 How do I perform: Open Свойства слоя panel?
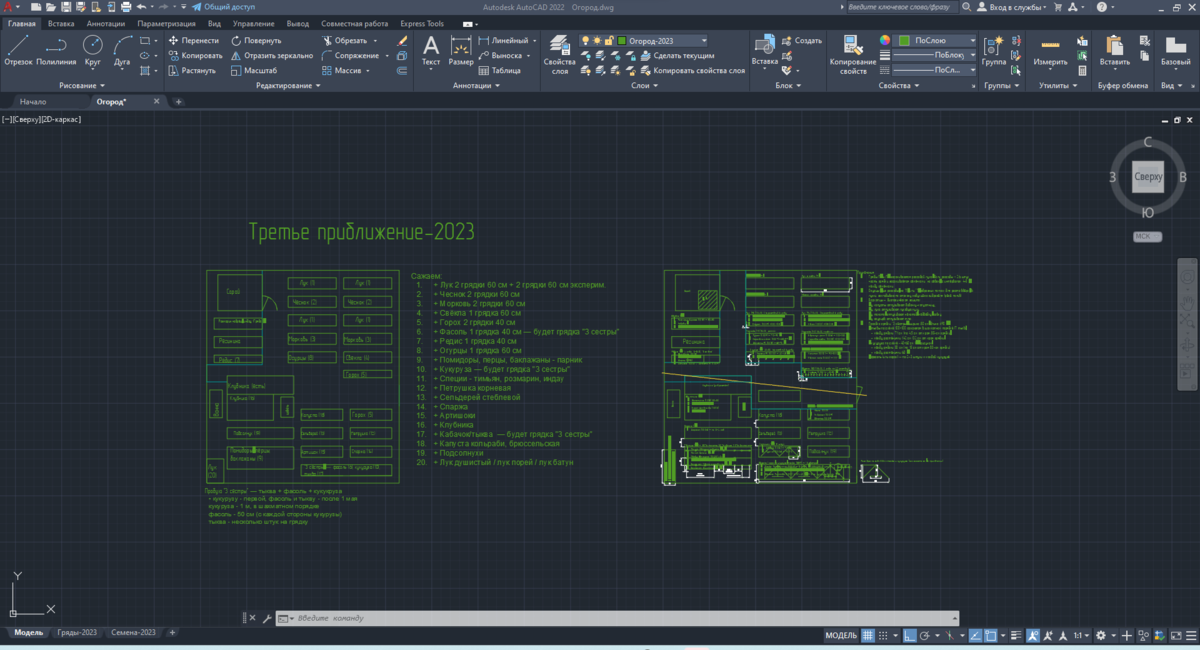tap(560, 54)
